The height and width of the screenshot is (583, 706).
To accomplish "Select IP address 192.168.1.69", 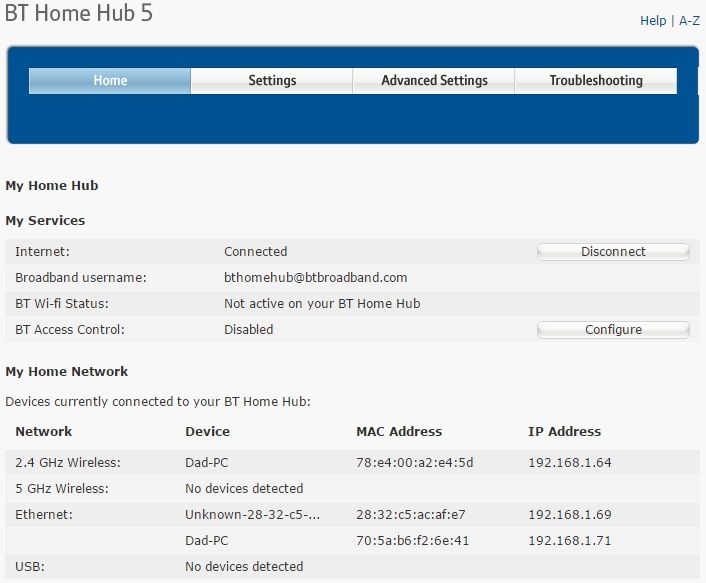I will (570, 515).
